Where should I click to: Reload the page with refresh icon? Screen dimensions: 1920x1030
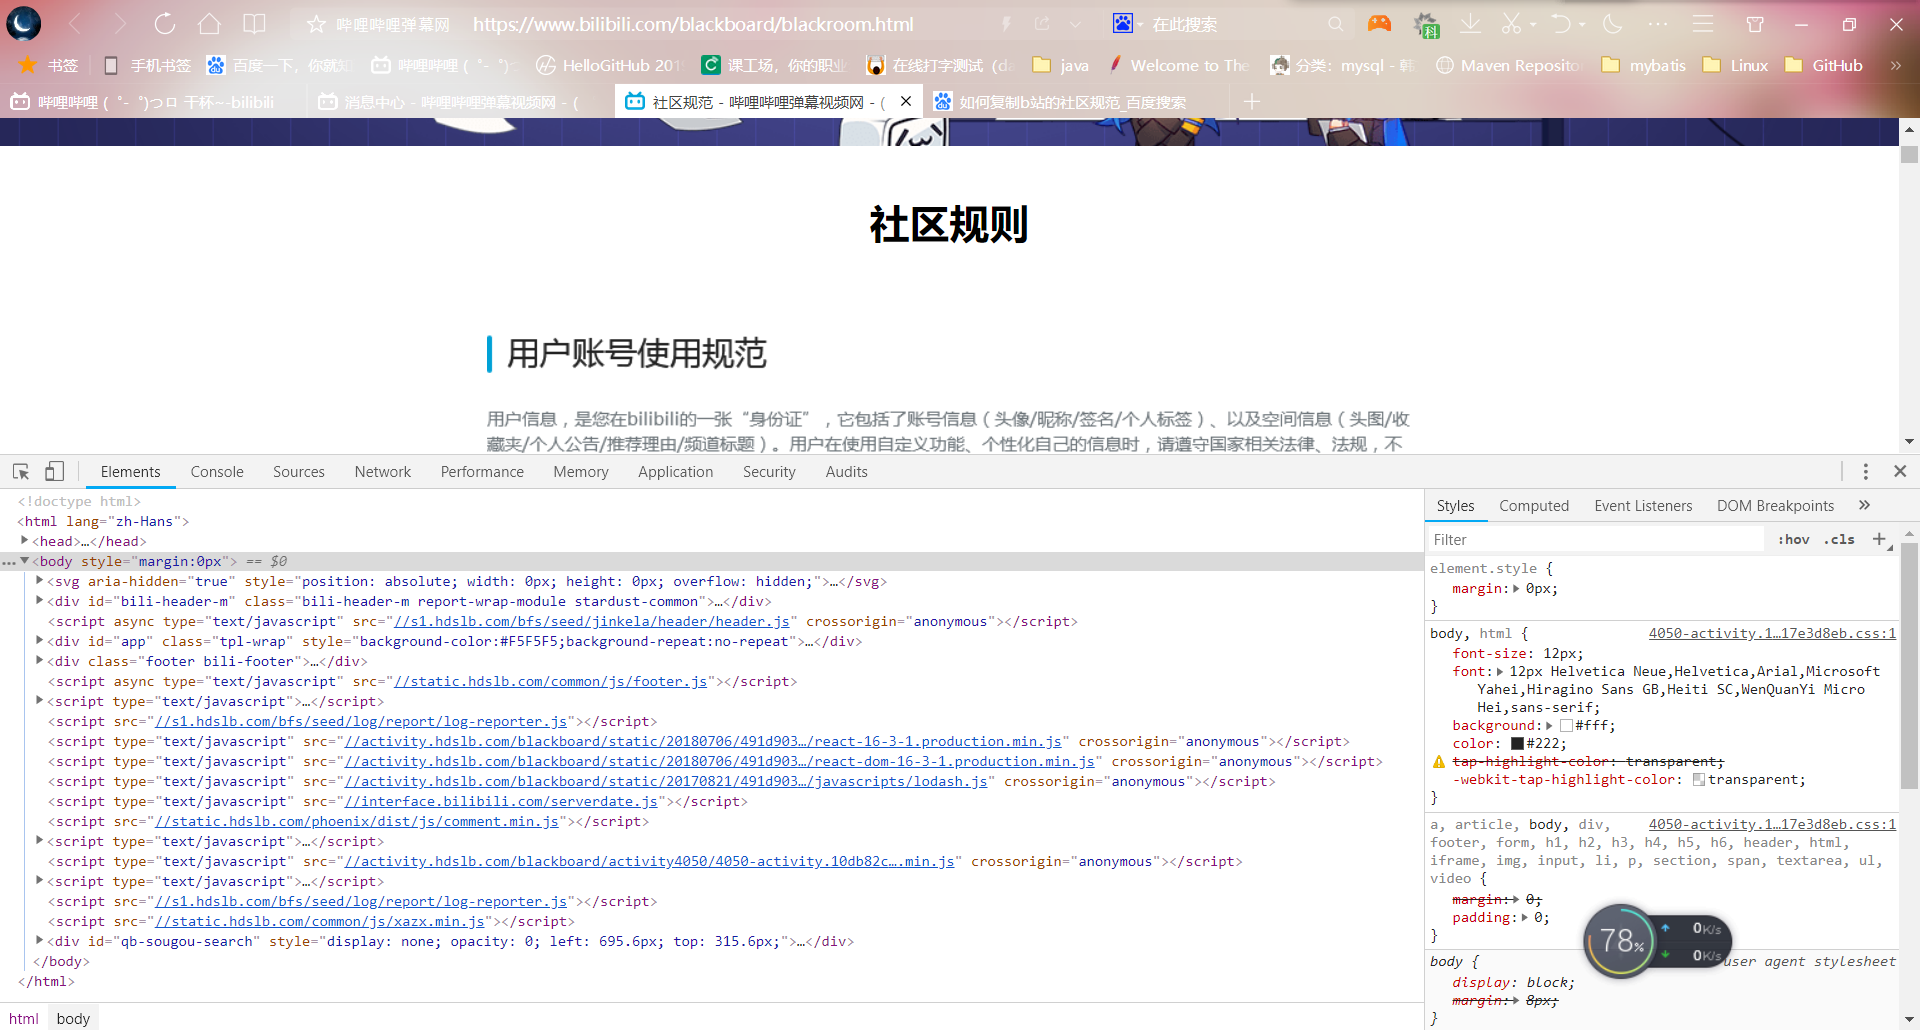(x=165, y=23)
